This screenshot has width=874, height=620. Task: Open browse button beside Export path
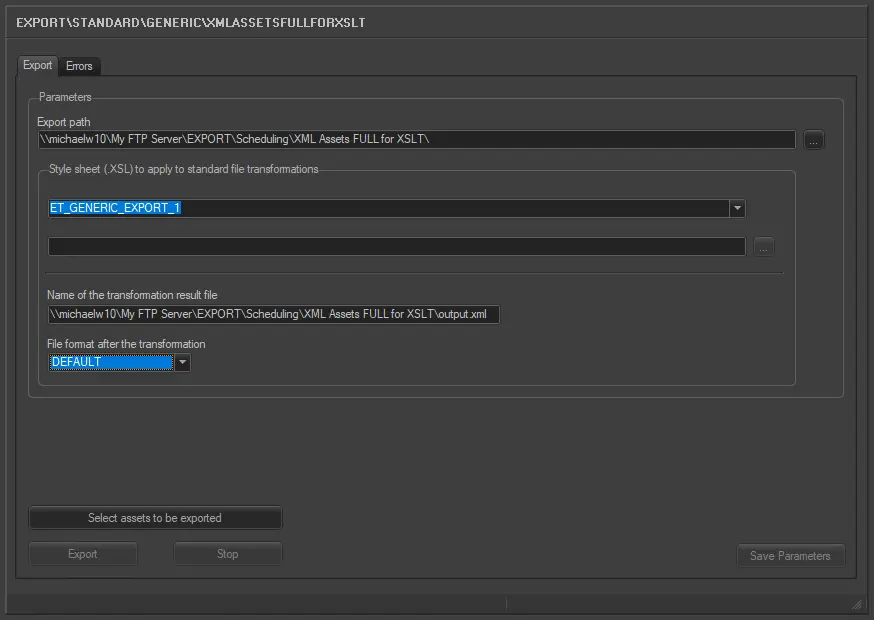click(814, 141)
